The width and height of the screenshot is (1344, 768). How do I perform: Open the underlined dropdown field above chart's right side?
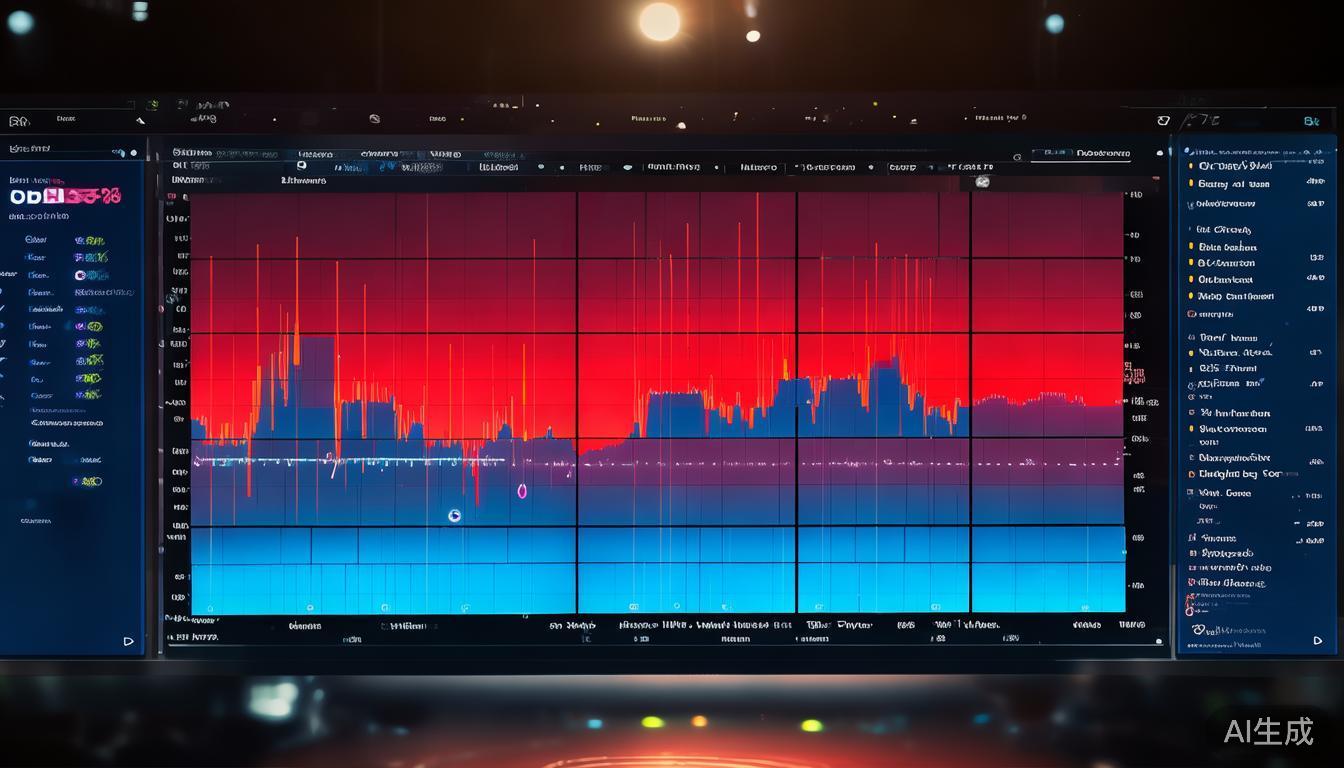[x=1085, y=154]
